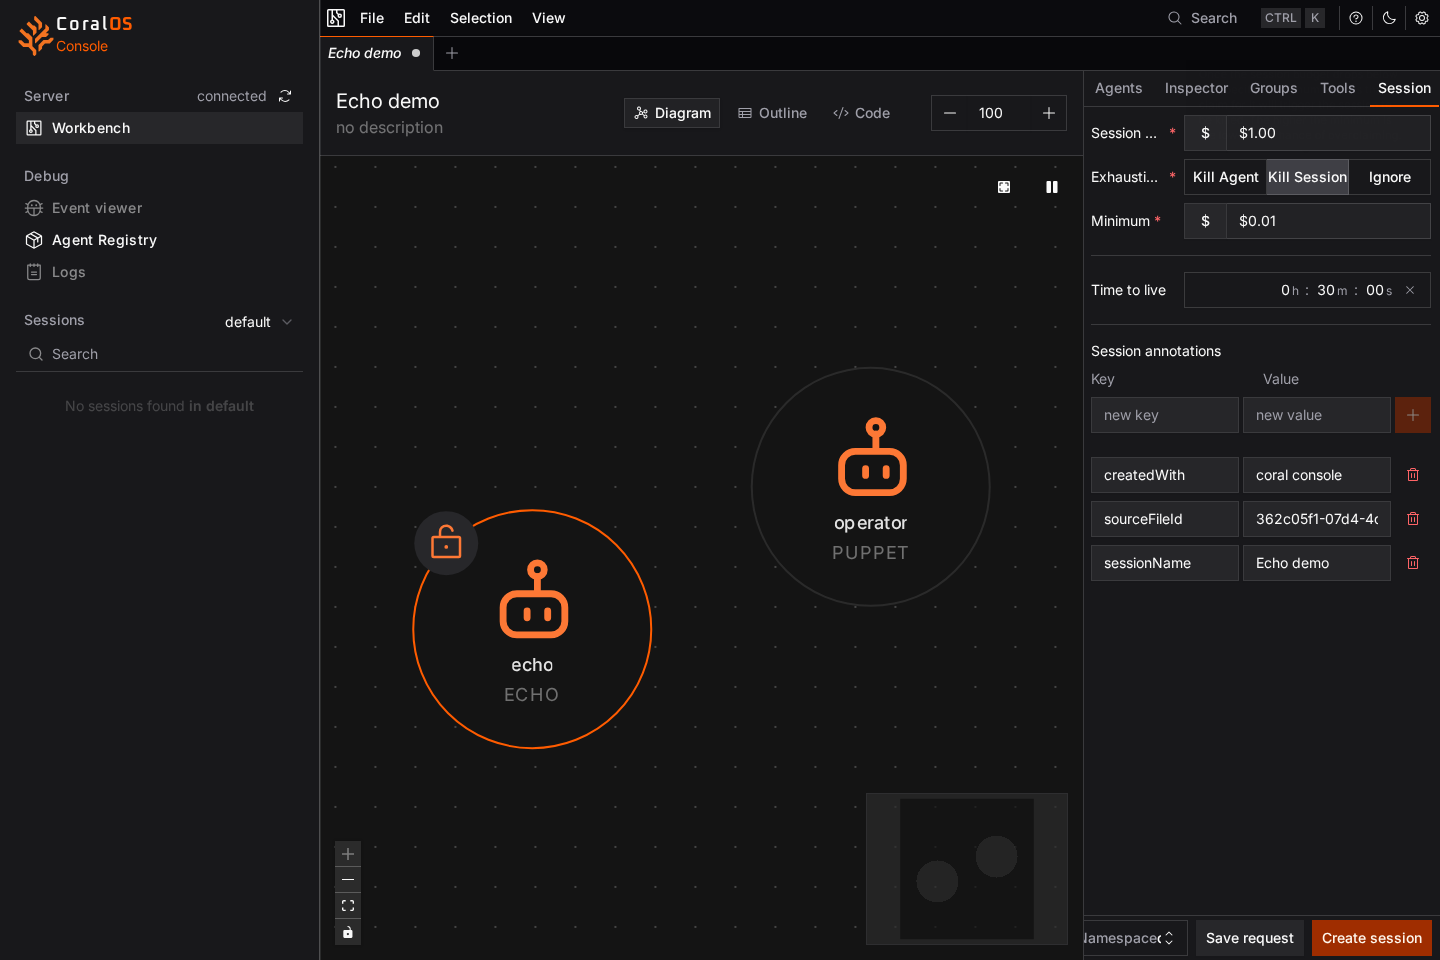Open Workbench in the sidebar
Image resolution: width=1440 pixels, height=960 pixels.
pyautogui.click(x=159, y=128)
